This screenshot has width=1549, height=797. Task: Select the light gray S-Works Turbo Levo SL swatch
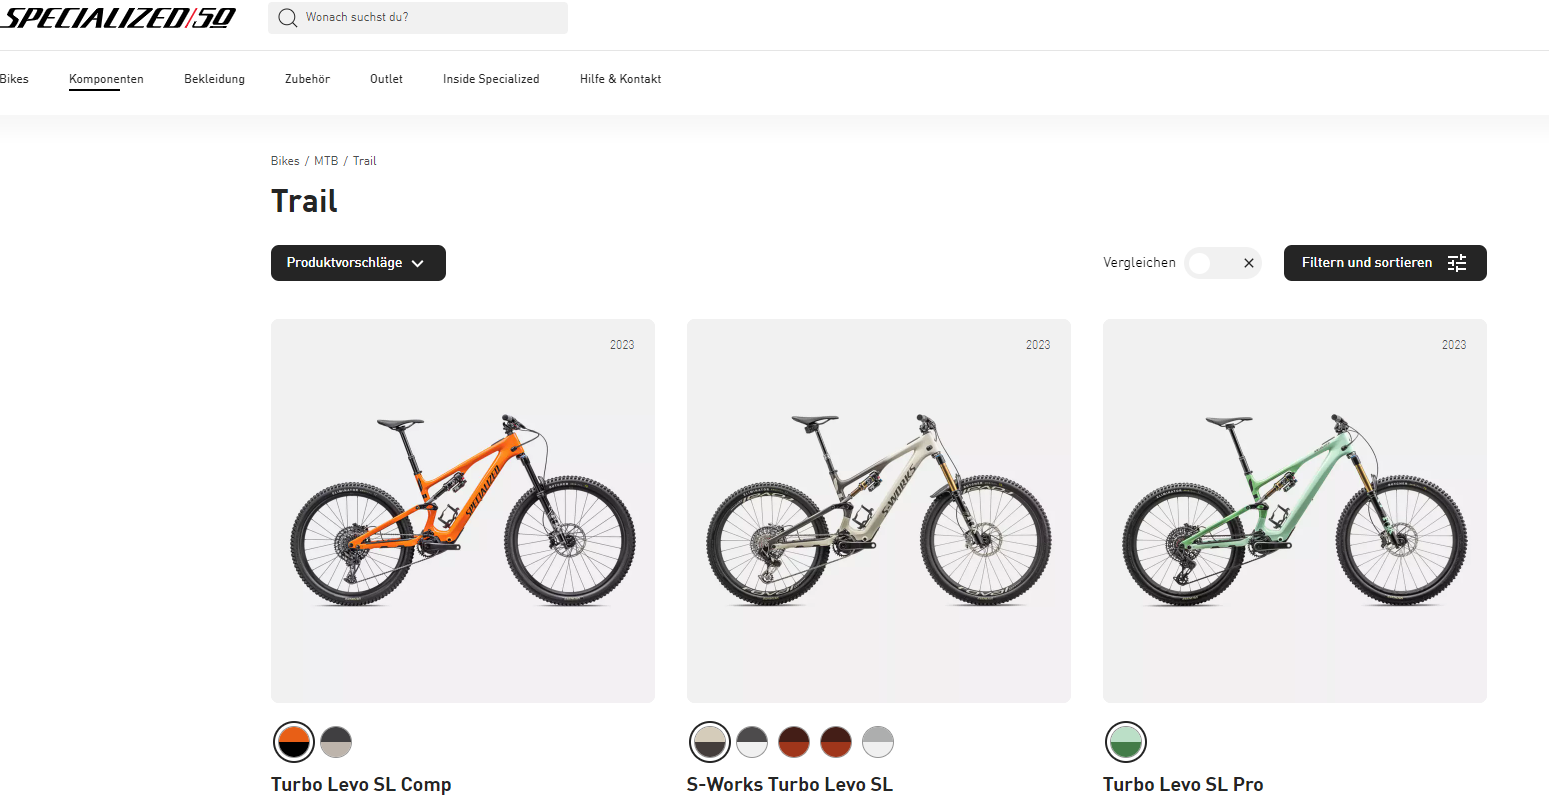[878, 742]
